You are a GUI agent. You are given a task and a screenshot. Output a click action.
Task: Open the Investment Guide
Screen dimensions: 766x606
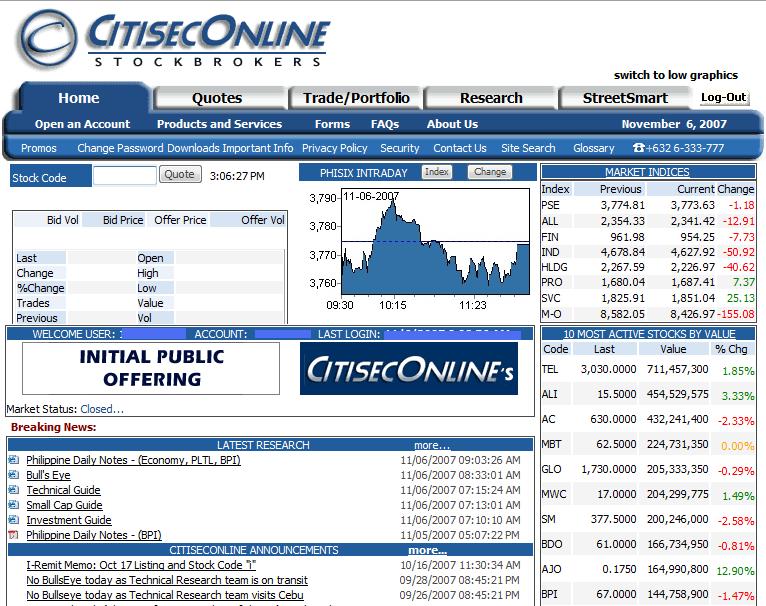[x=69, y=520]
